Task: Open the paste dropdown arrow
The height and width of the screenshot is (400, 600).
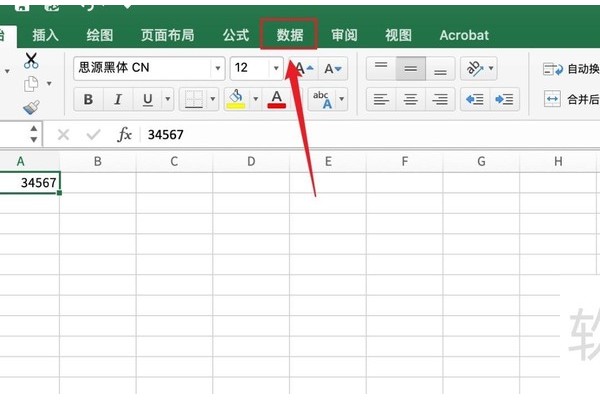Action: click(7, 71)
